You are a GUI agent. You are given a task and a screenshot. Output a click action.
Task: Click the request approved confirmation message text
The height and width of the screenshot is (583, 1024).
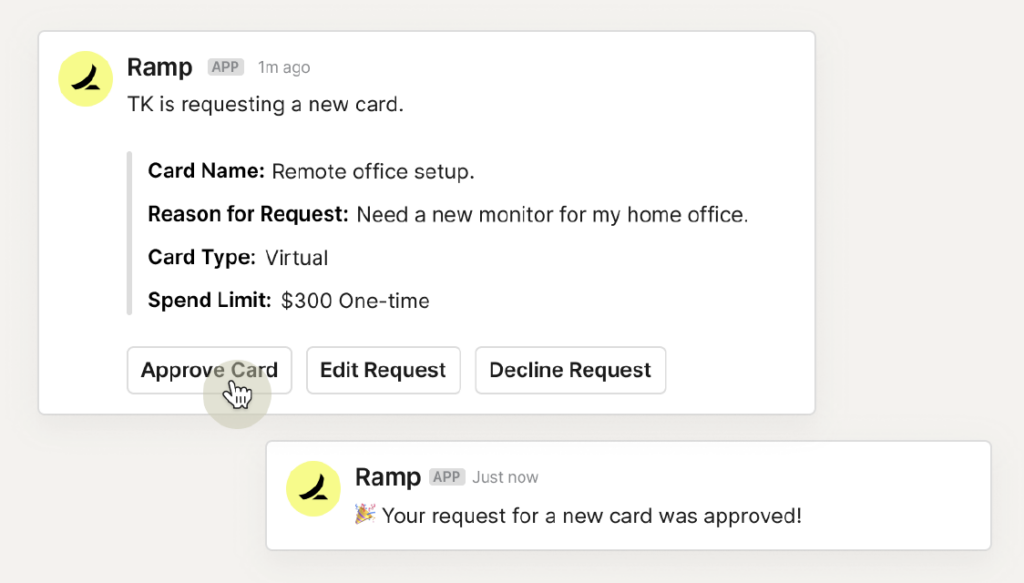tap(592, 516)
